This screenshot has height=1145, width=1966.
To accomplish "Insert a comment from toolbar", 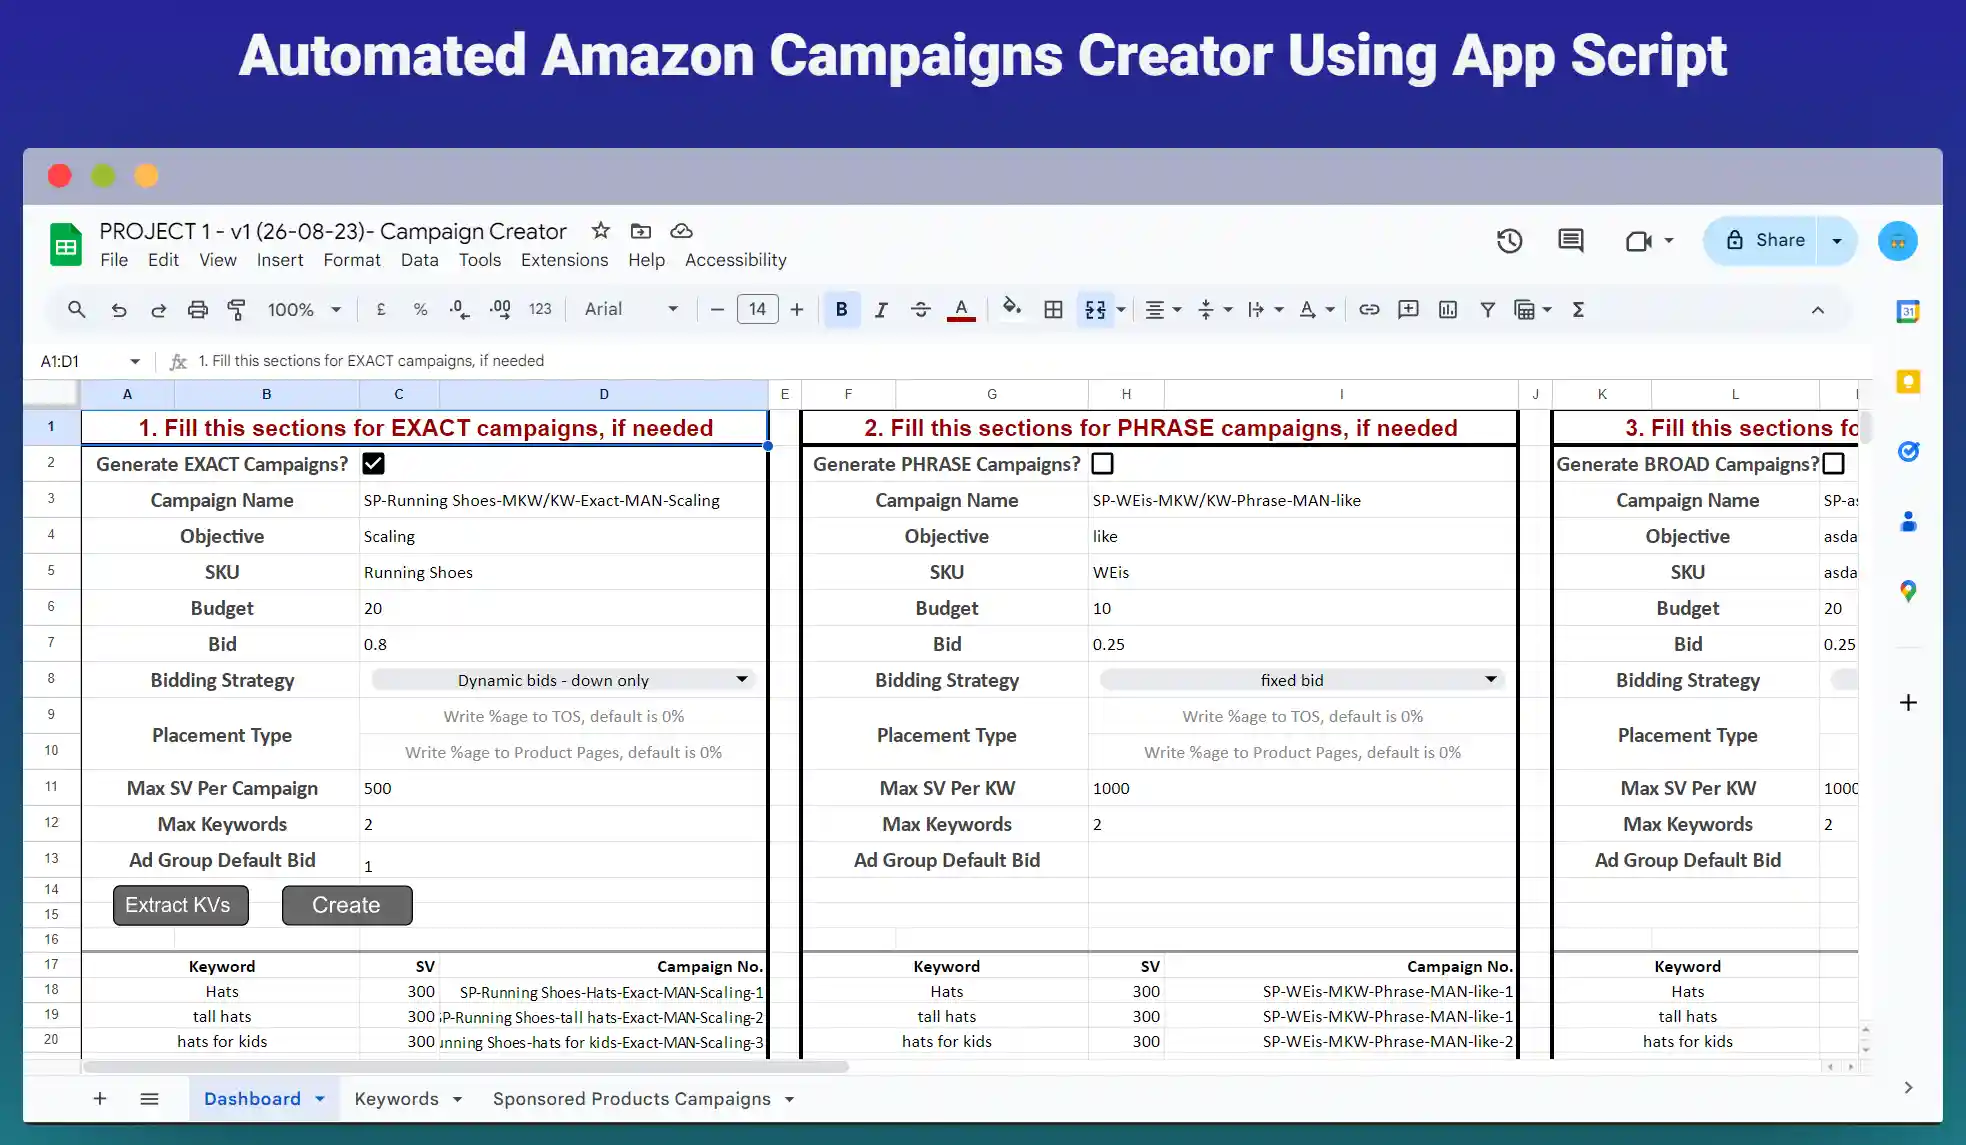I will click(x=1408, y=310).
